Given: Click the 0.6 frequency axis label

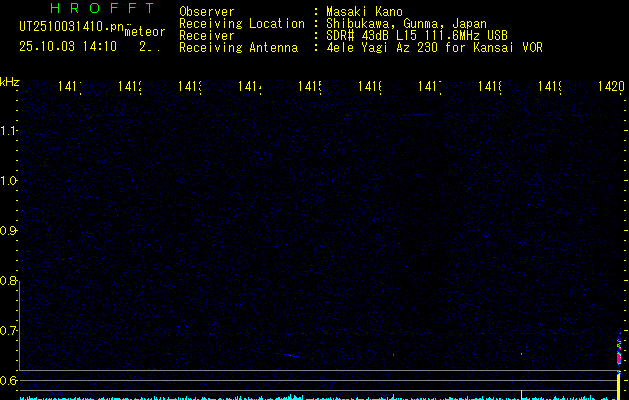Looking at the screenshot, I should [x=8, y=380].
